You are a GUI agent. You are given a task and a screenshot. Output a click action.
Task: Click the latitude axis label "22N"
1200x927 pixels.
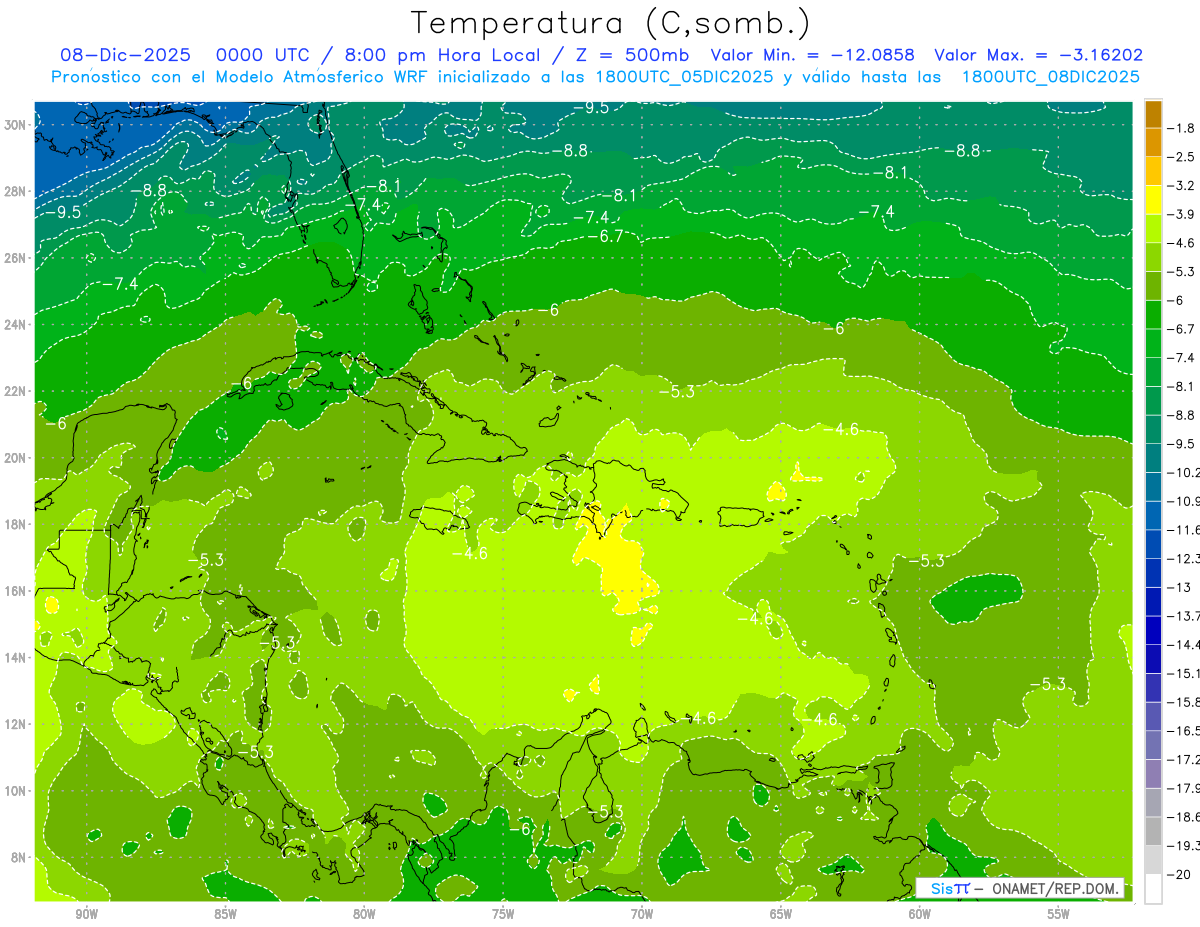(x=15, y=391)
